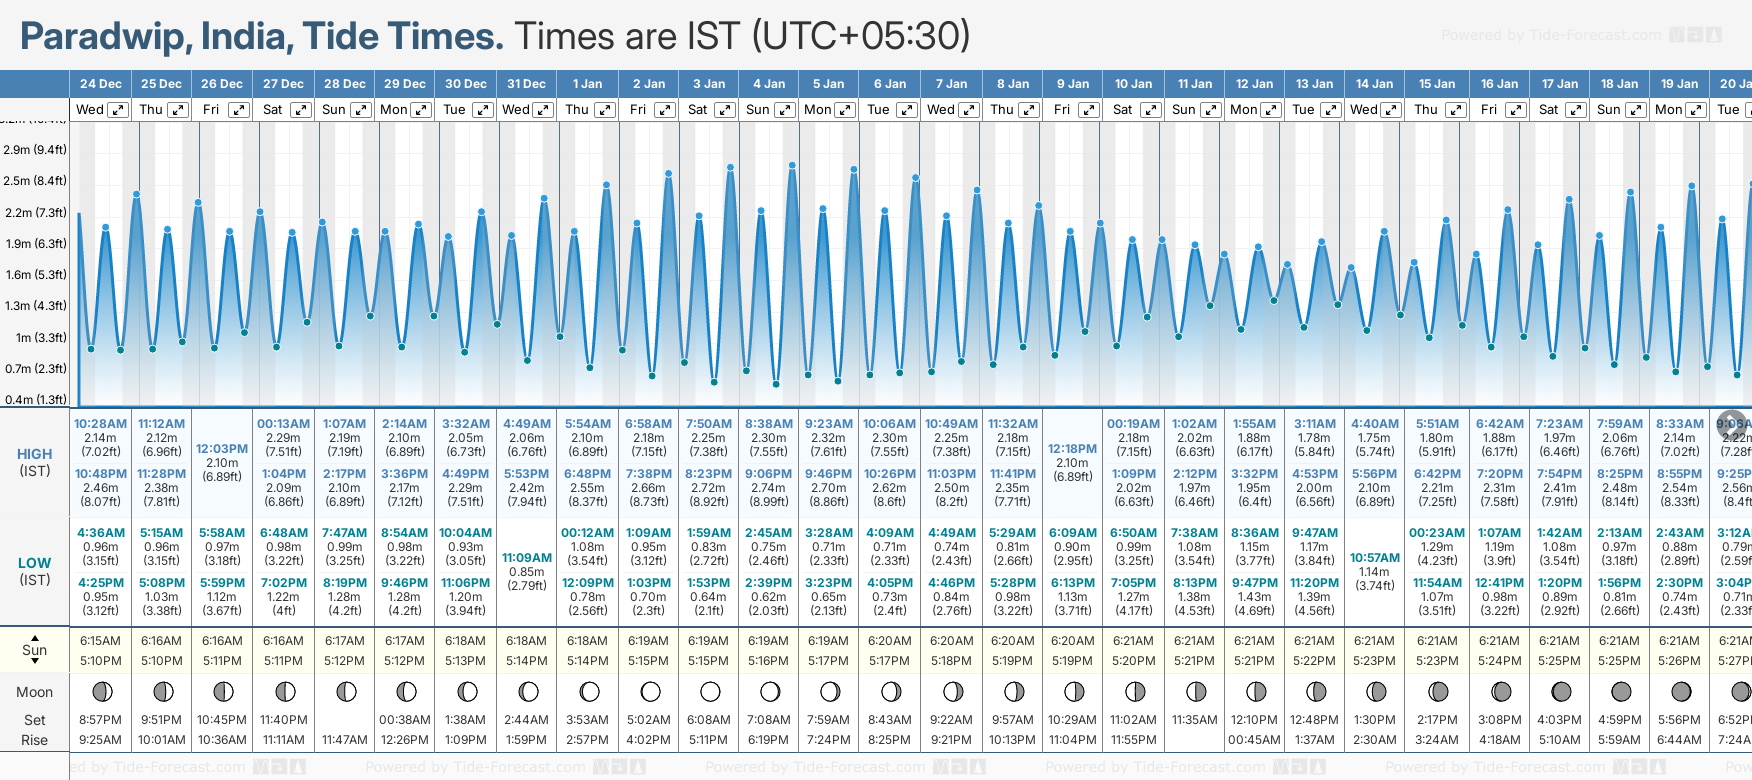
Task: Click the page title Paradwip, India, Tide Times
Action: [262, 37]
